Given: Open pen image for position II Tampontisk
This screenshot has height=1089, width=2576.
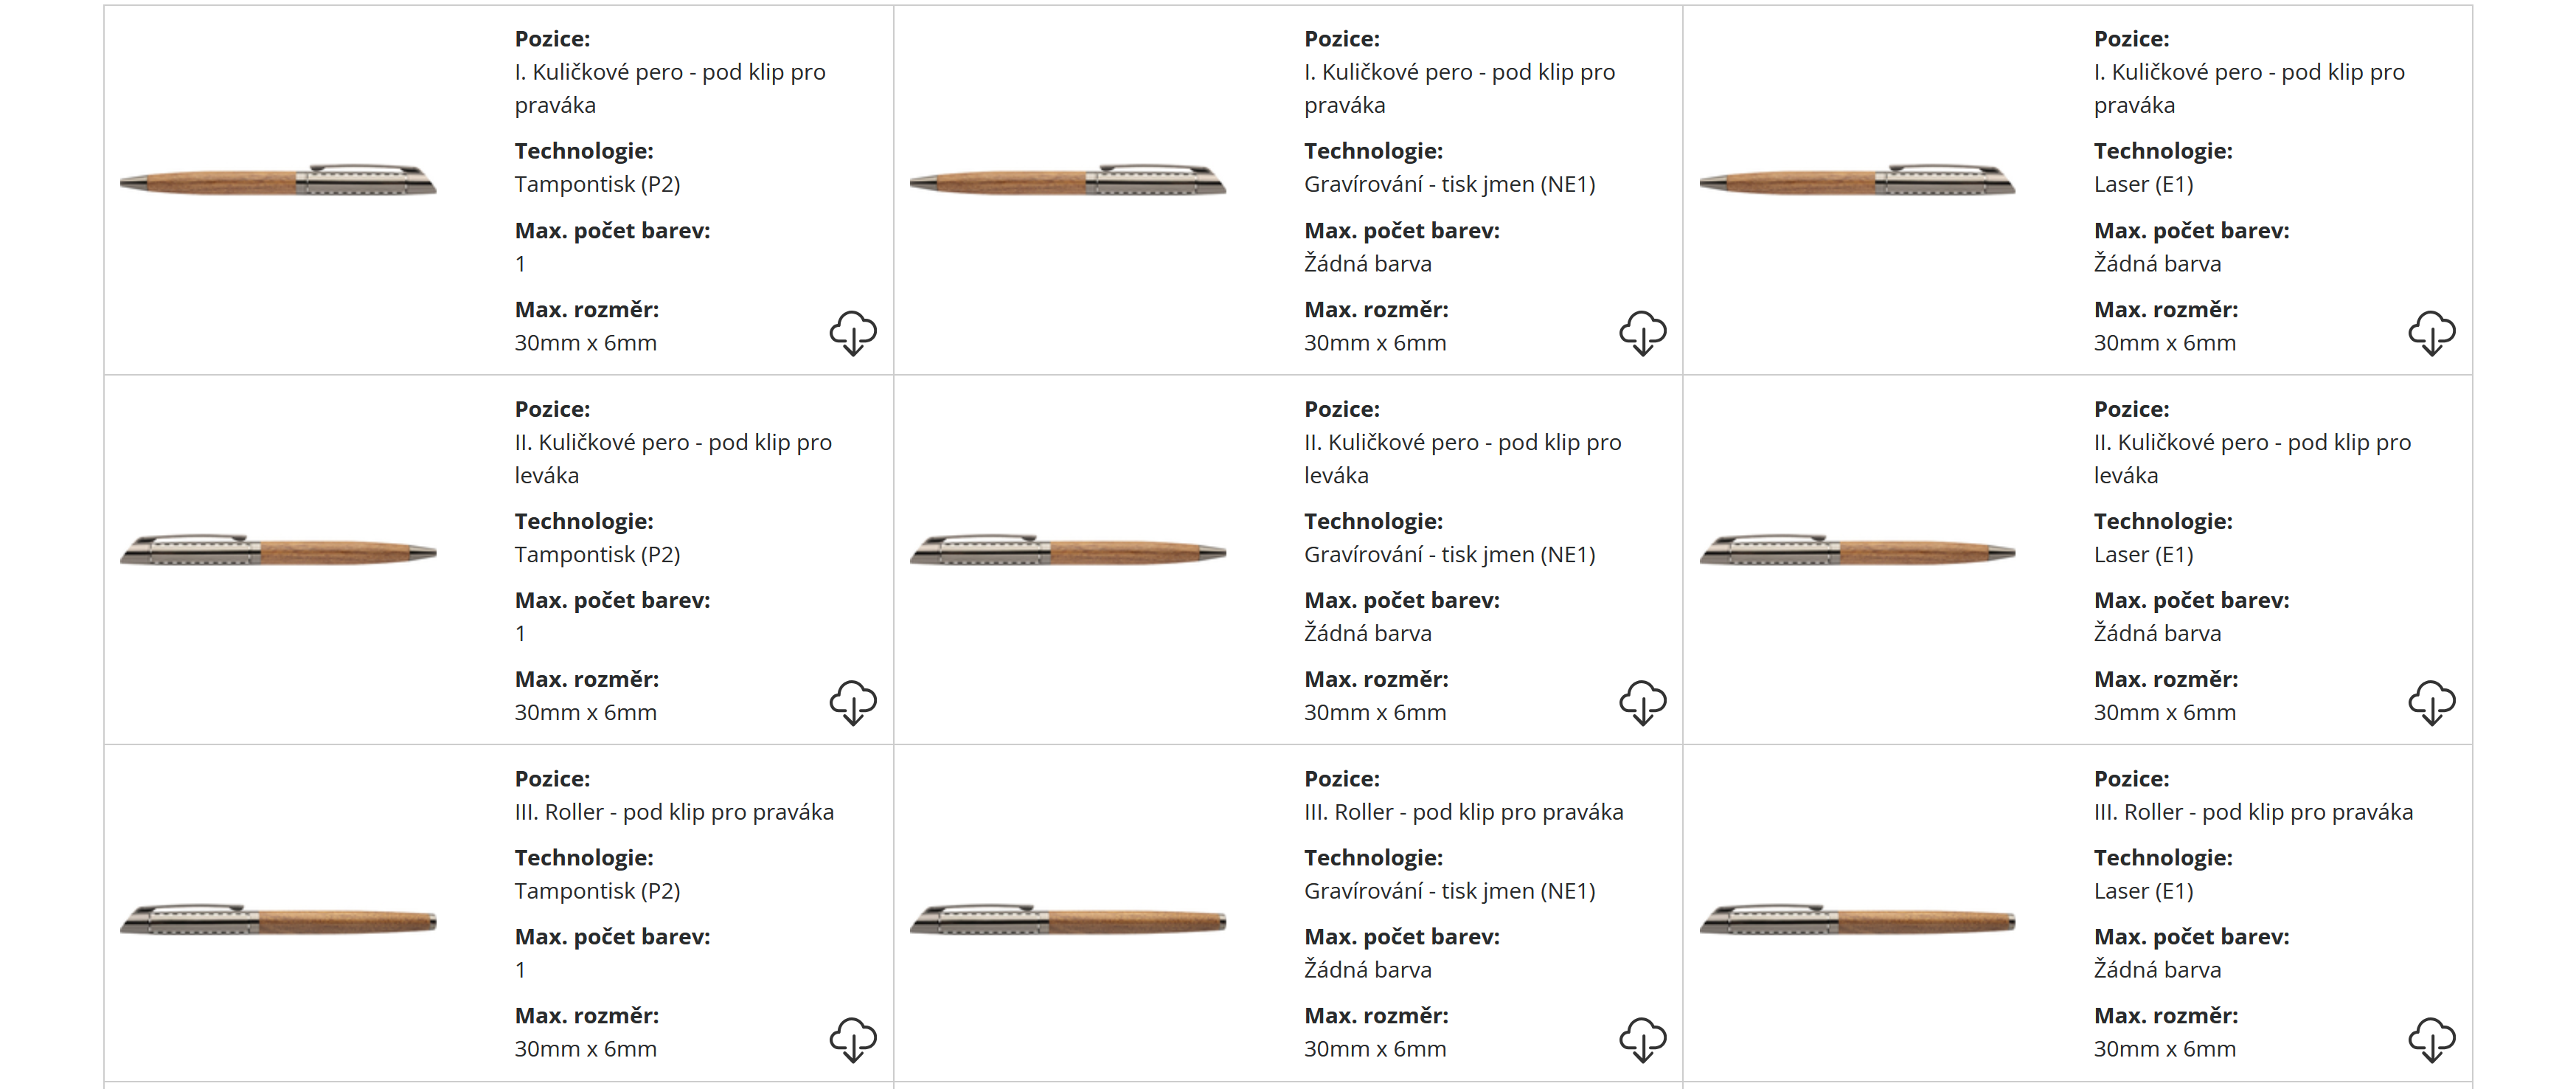Looking at the screenshot, I should coord(278,550).
